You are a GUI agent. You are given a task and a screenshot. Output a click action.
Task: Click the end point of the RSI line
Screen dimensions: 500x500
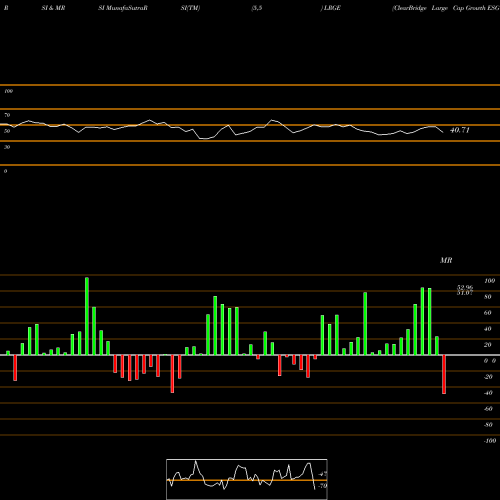(443, 133)
